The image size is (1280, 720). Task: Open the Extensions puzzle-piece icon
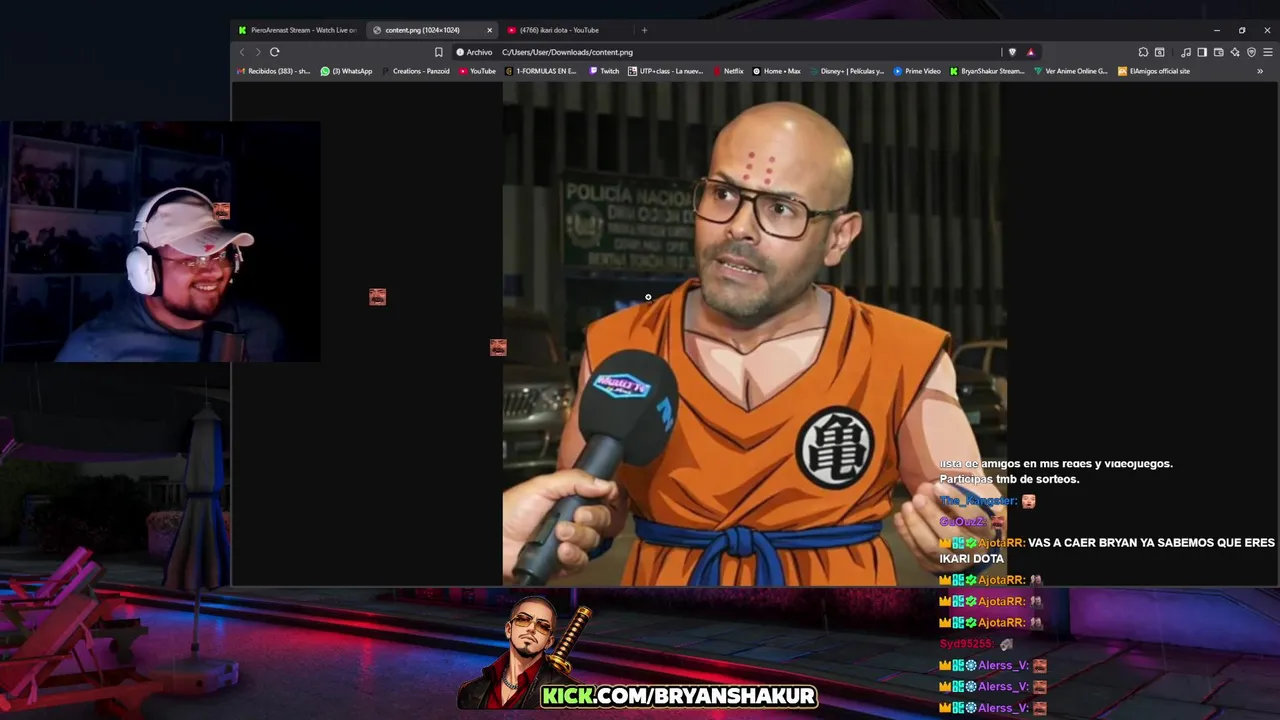point(1143,52)
